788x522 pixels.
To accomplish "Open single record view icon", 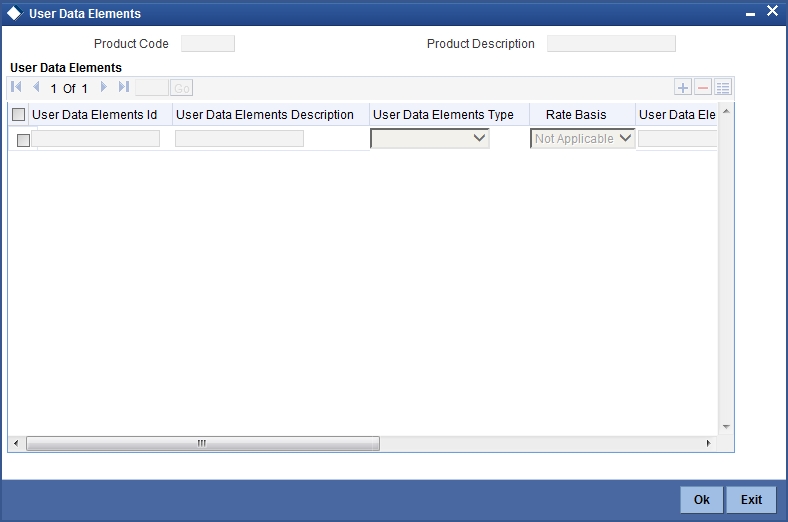I will pos(723,87).
